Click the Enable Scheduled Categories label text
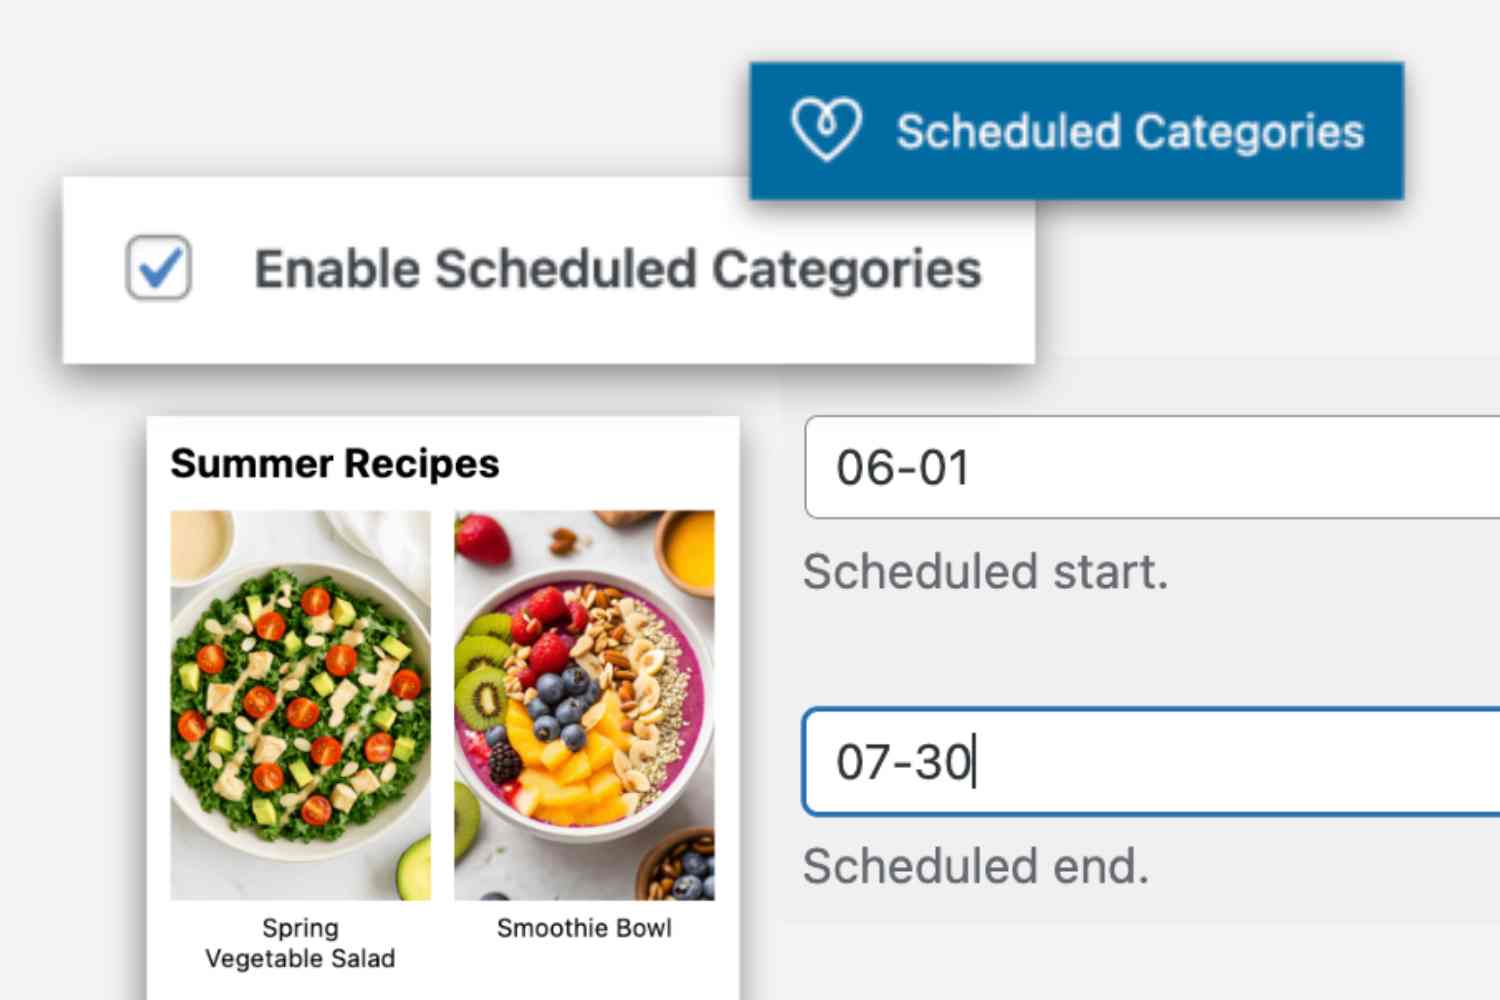The height and width of the screenshot is (1000, 1500). tap(617, 270)
